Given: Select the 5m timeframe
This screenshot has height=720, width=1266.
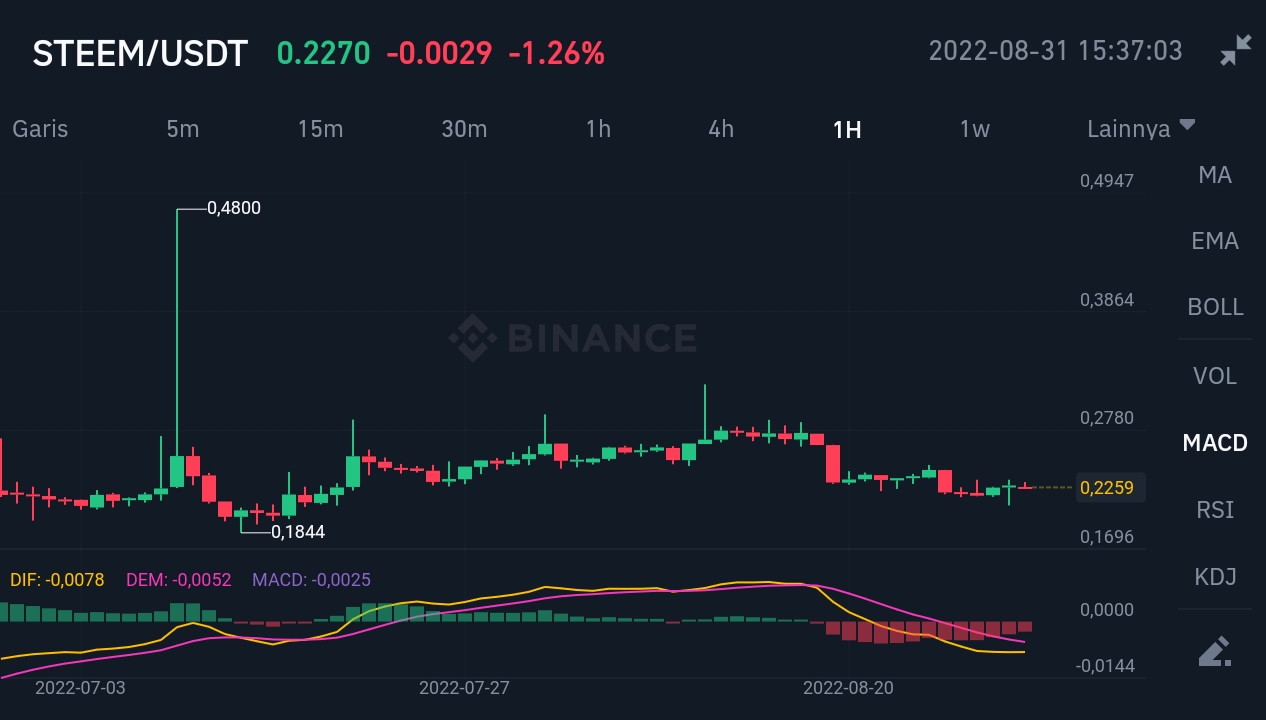Looking at the screenshot, I should 182,129.
